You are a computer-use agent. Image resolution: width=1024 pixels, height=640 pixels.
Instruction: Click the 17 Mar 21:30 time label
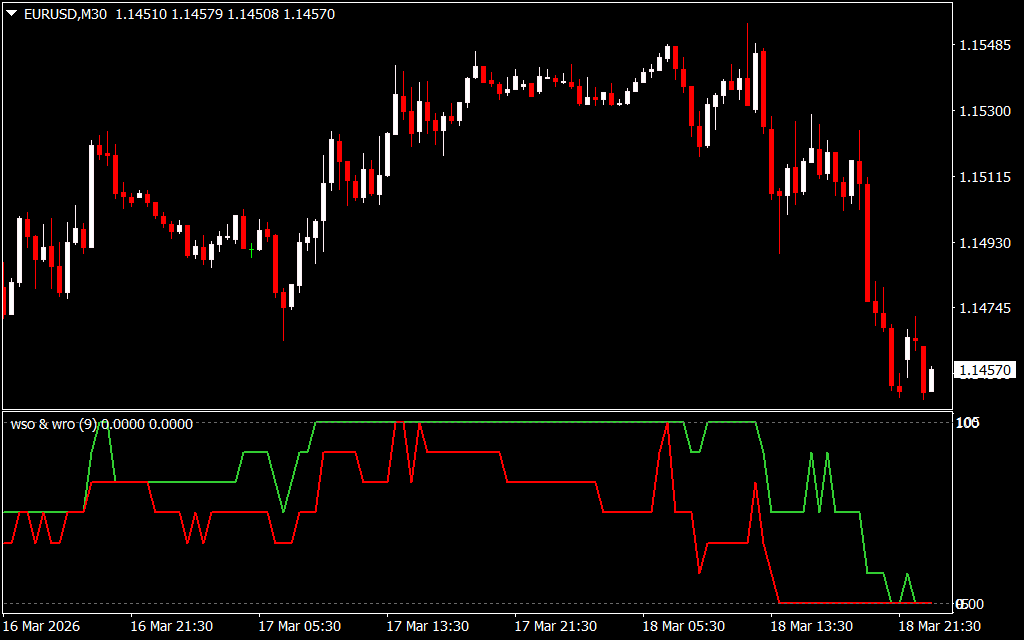(556, 626)
